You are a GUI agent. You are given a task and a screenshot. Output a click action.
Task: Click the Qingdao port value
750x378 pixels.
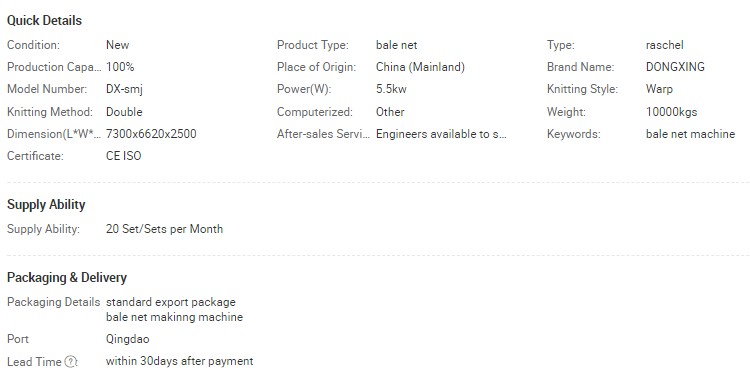coord(128,339)
